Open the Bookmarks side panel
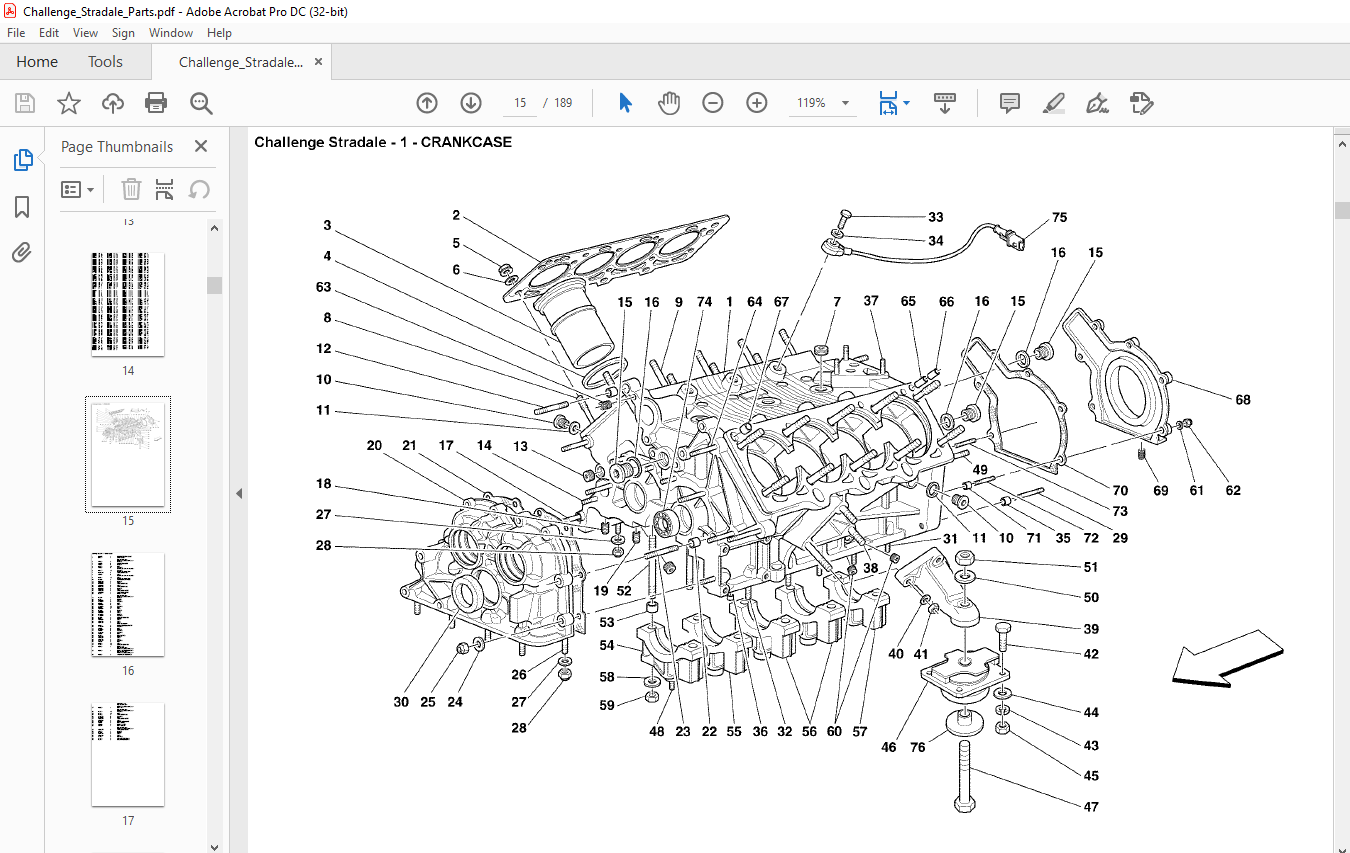 (22, 207)
